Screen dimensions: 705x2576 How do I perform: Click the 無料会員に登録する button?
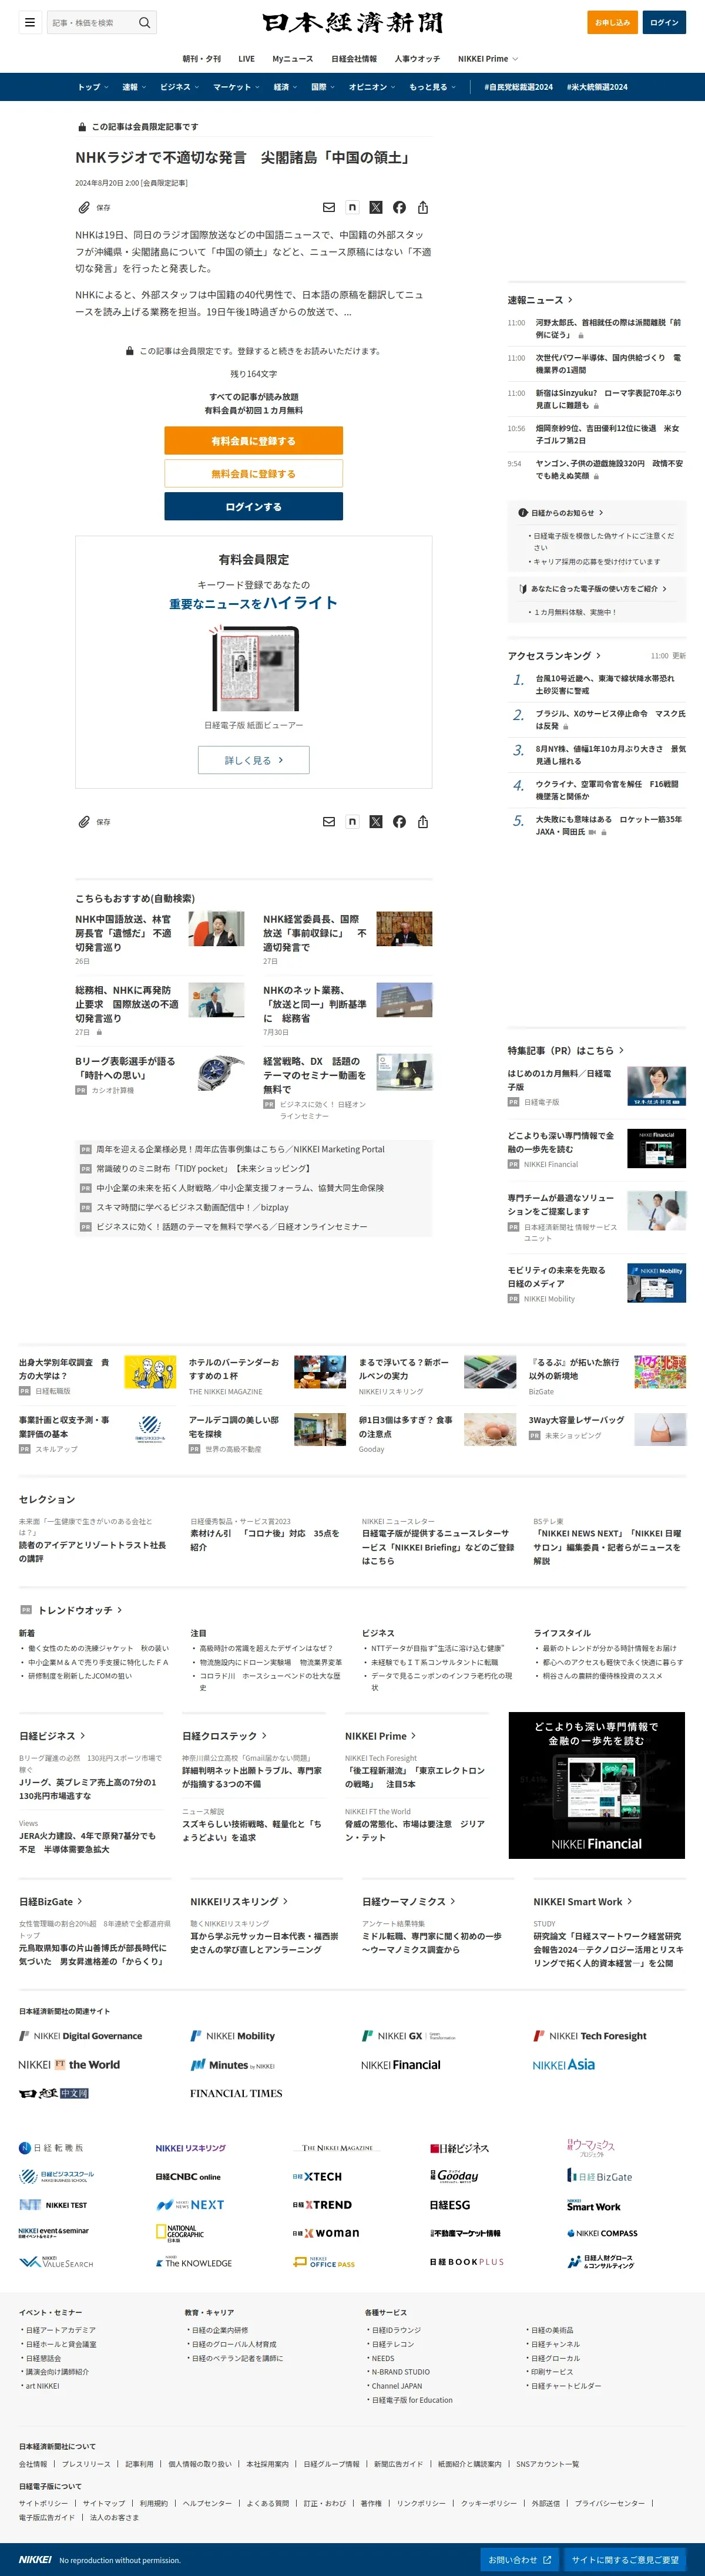pyautogui.click(x=253, y=474)
